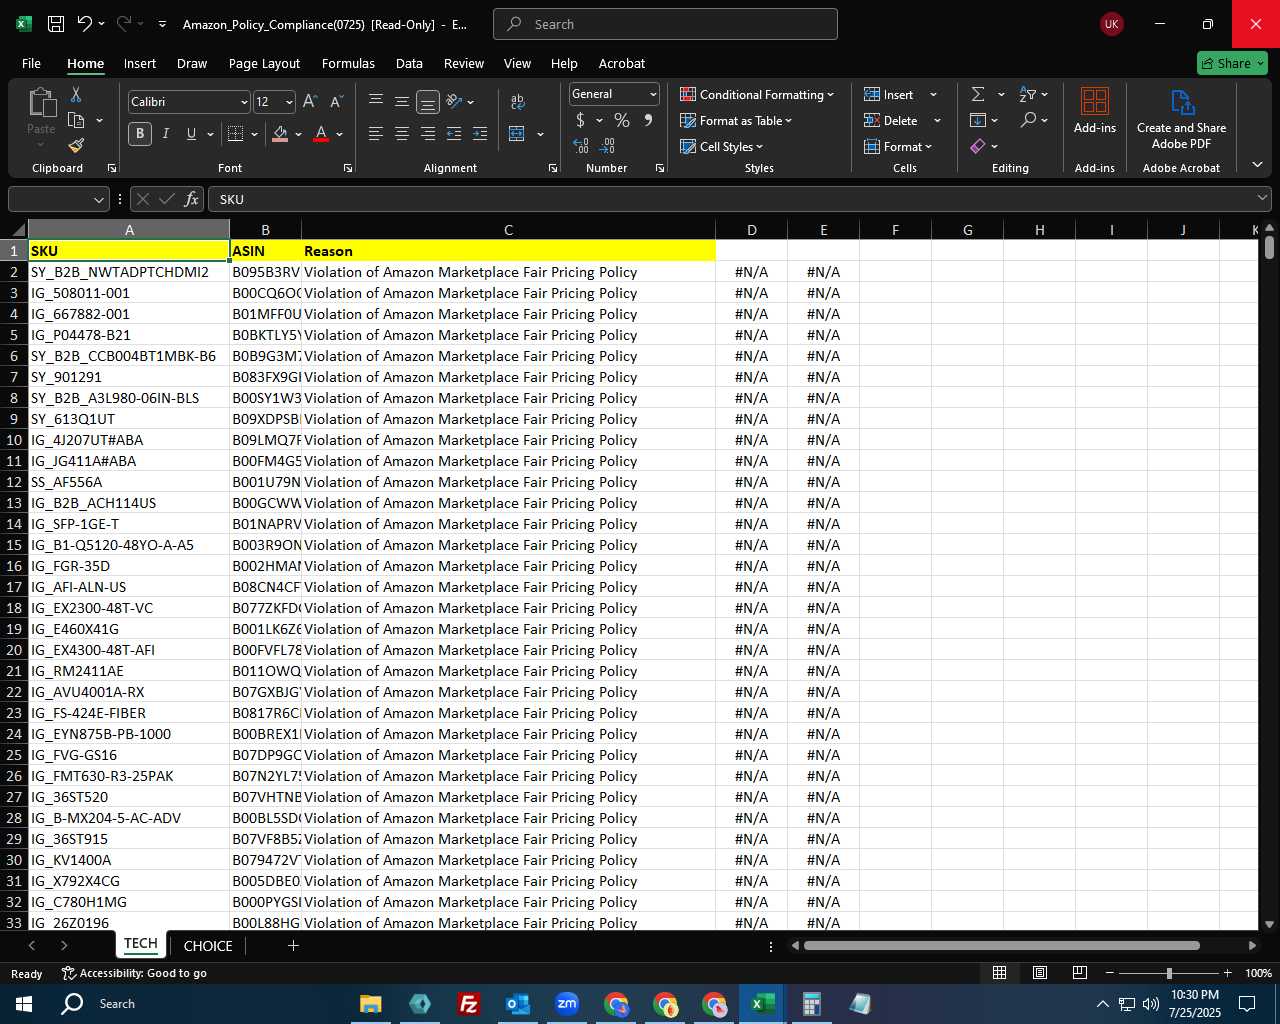Viewport: 1280px width, 1024px height.
Task: Expand Conditional Formatting menu
Action: coord(757,94)
